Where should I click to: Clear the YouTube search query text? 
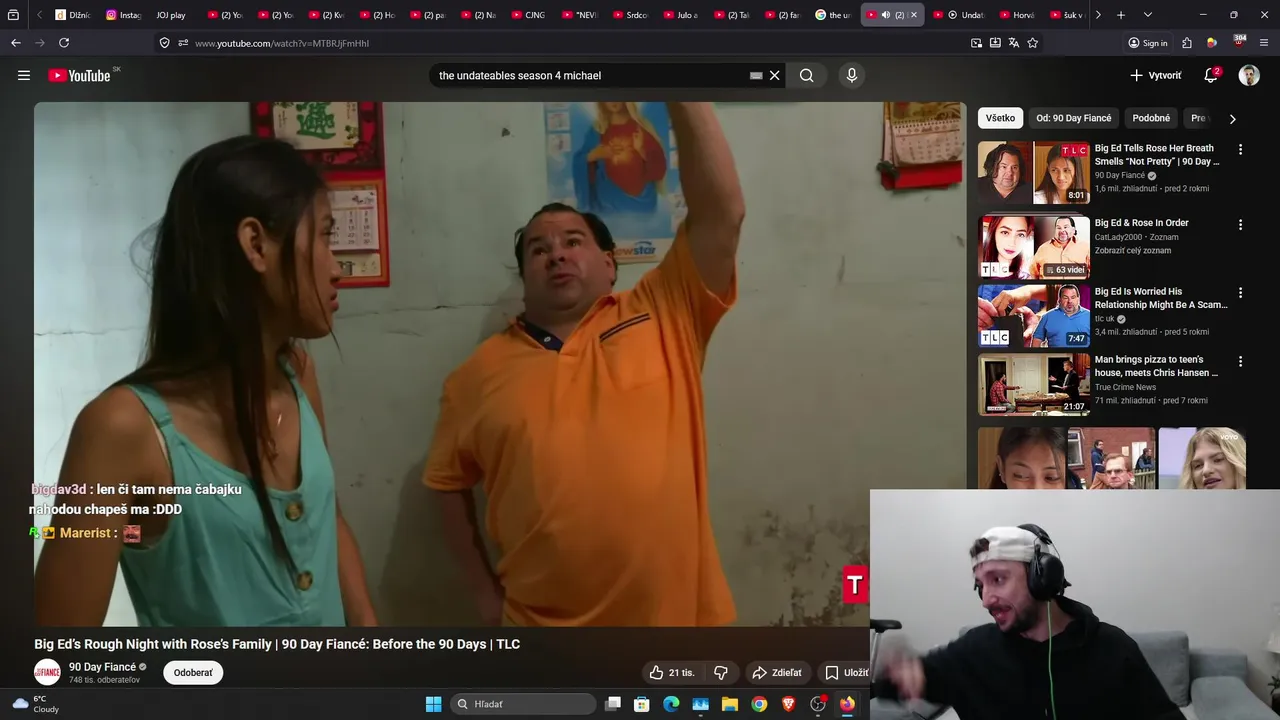pos(774,75)
